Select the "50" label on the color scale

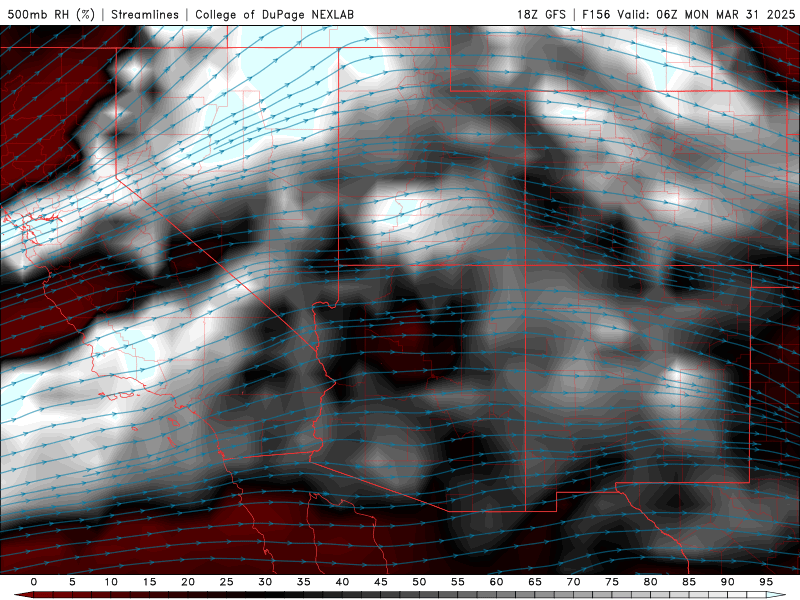419,582
